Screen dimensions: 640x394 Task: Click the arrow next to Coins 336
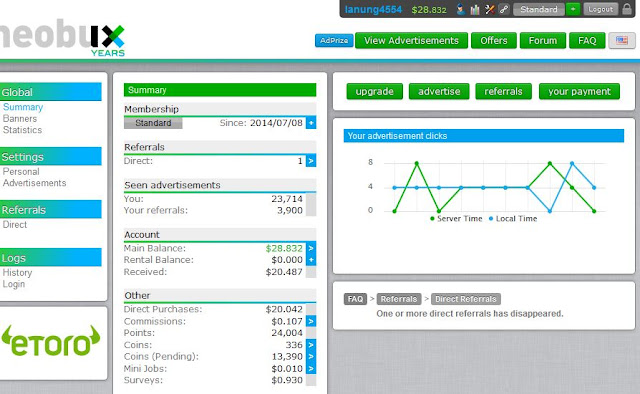(x=311, y=345)
